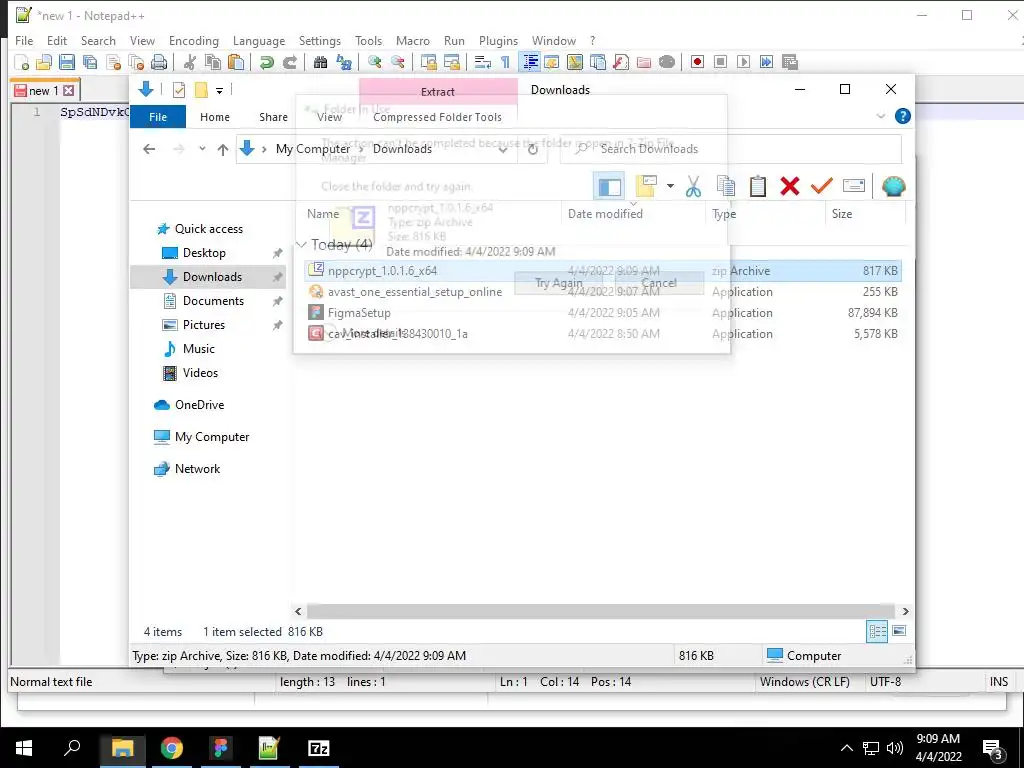Open Function List icon in Notepad++
Screen dimensions: 1024x768
click(620, 62)
